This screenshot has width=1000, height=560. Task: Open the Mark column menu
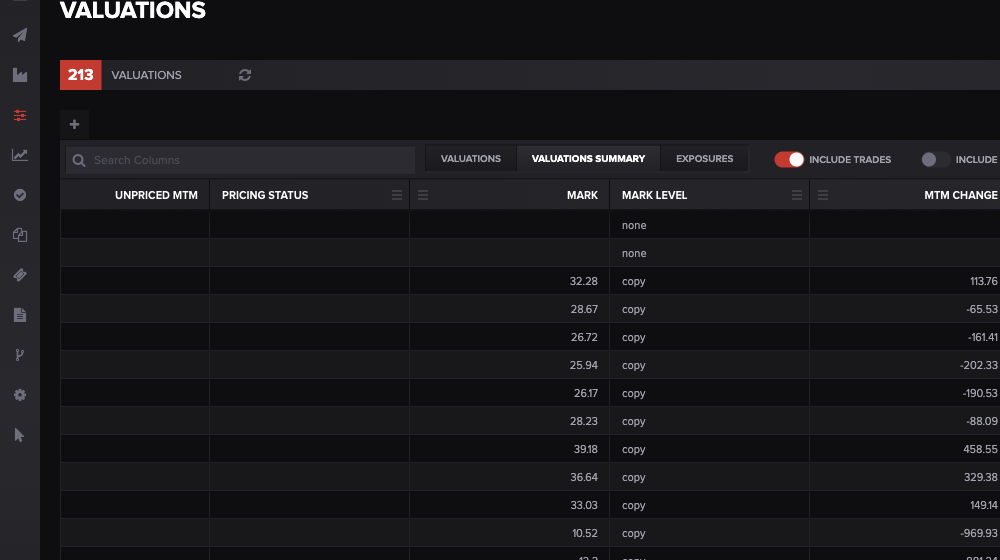tap(423, 195)
